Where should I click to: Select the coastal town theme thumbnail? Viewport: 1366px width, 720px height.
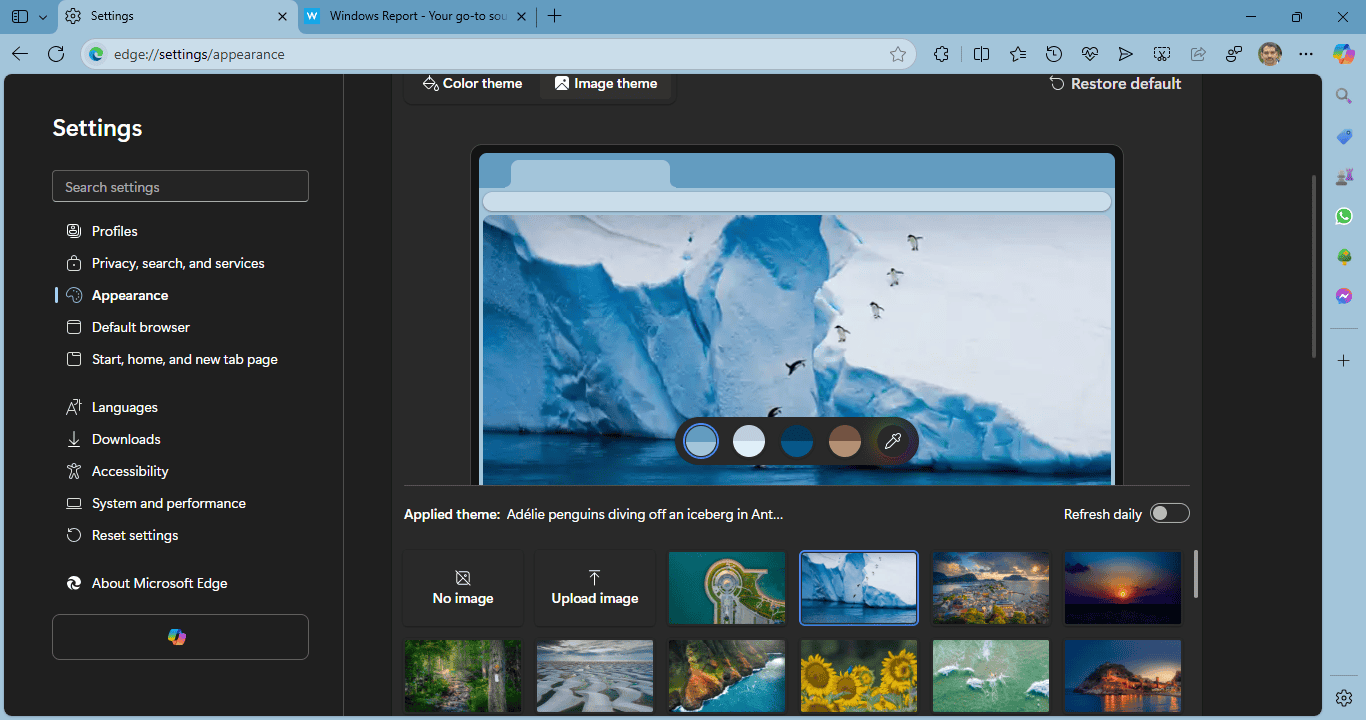point(991,588)
